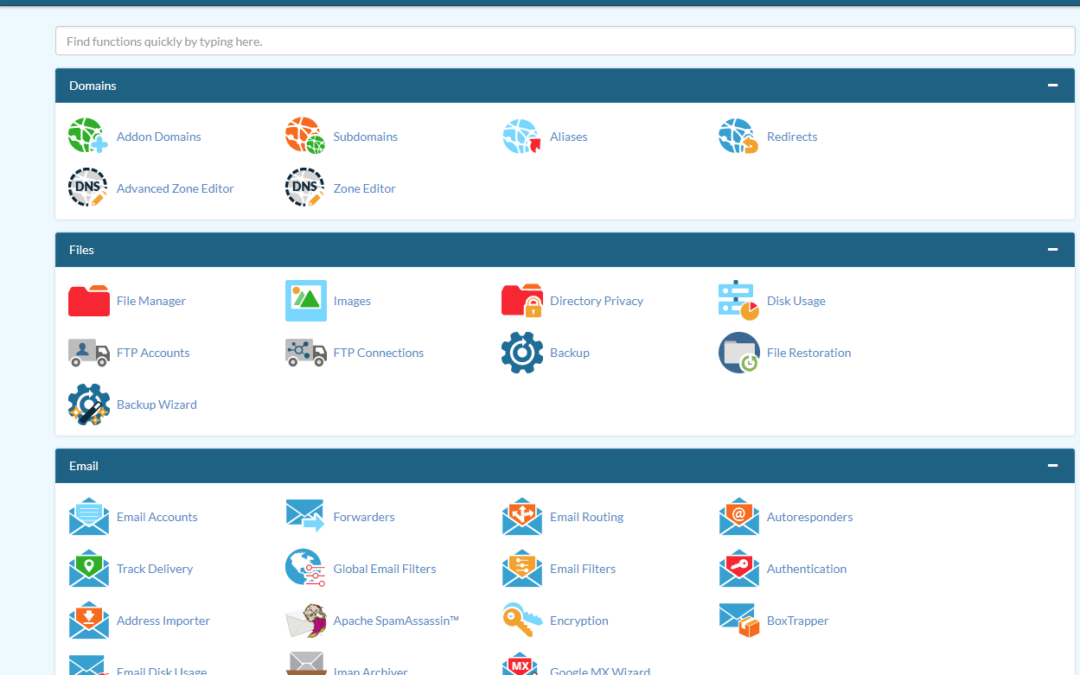1080x675 pixels.
Task: Select the BoxTrapper icon
Action: pyautogui.click(x=737, y=620)
